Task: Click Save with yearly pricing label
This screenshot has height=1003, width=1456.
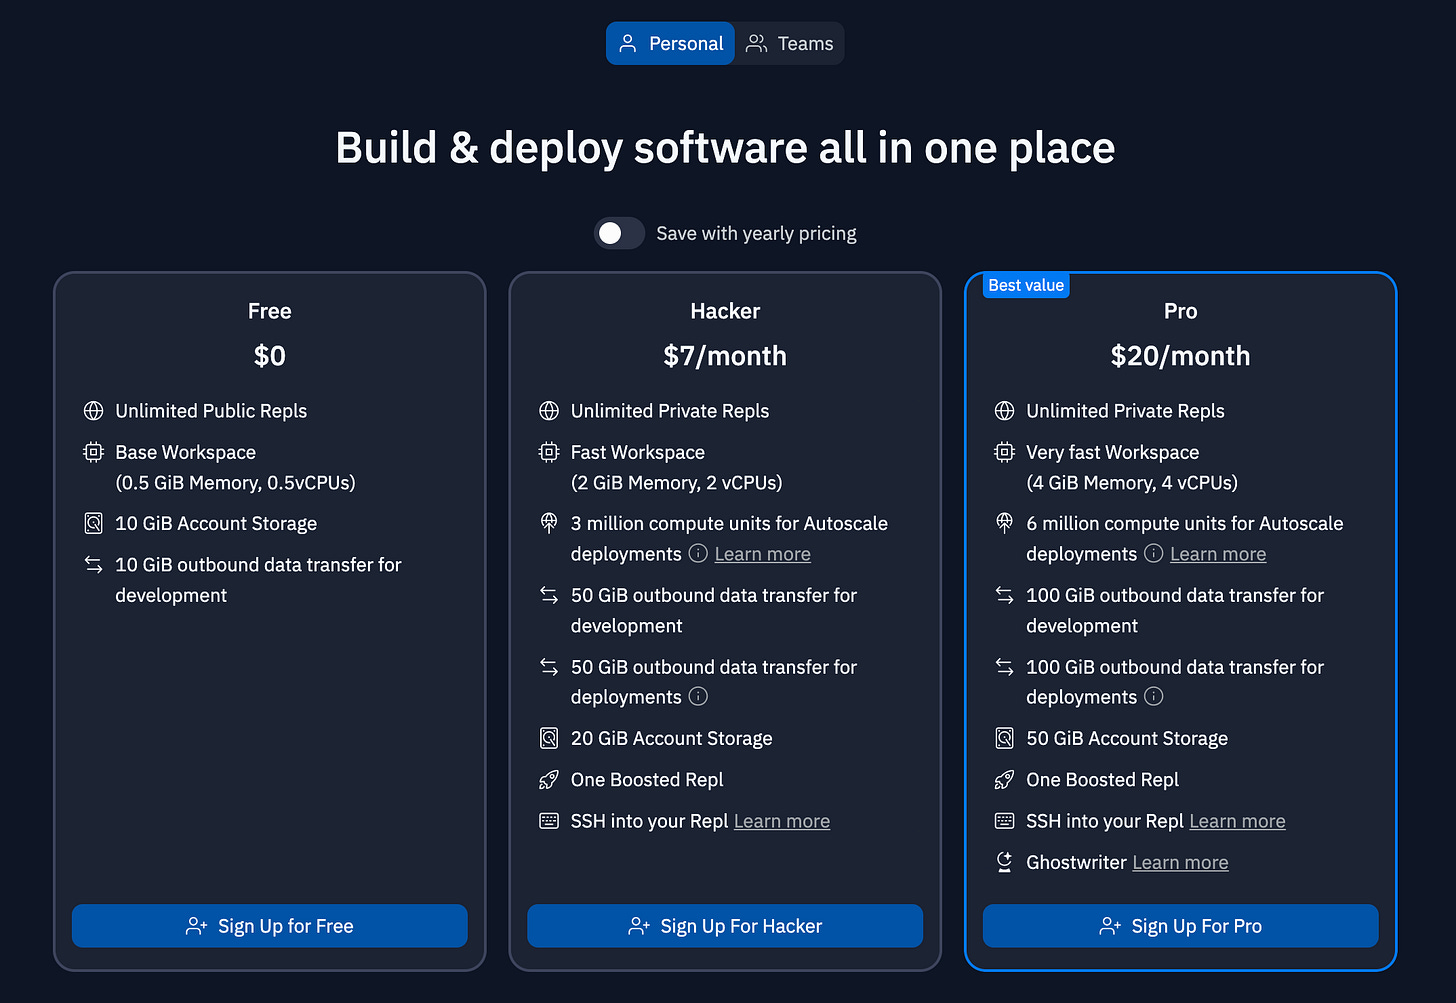Action: (x=756, y=233)
